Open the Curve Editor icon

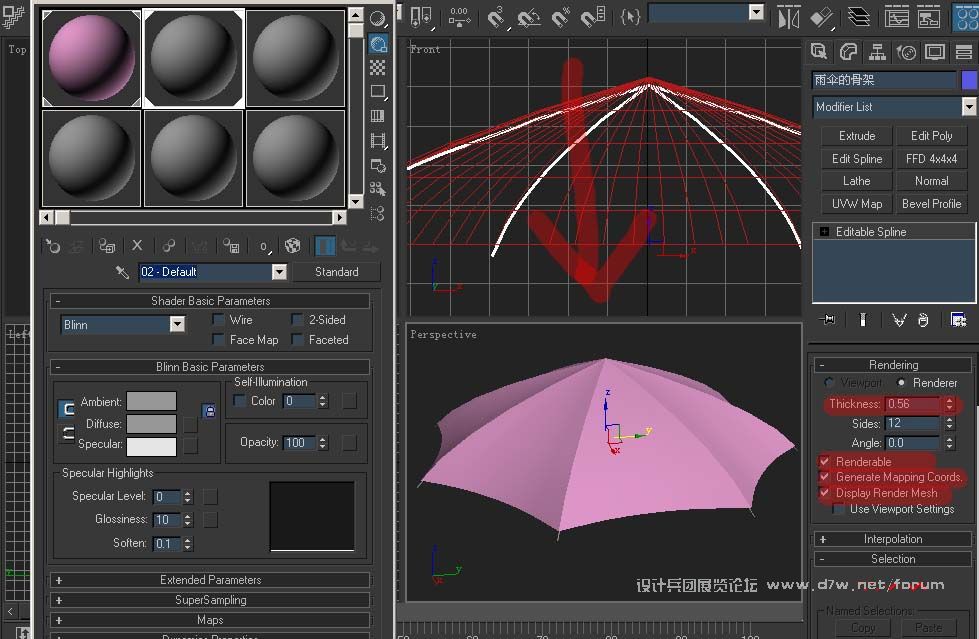(x=897, y=17)
